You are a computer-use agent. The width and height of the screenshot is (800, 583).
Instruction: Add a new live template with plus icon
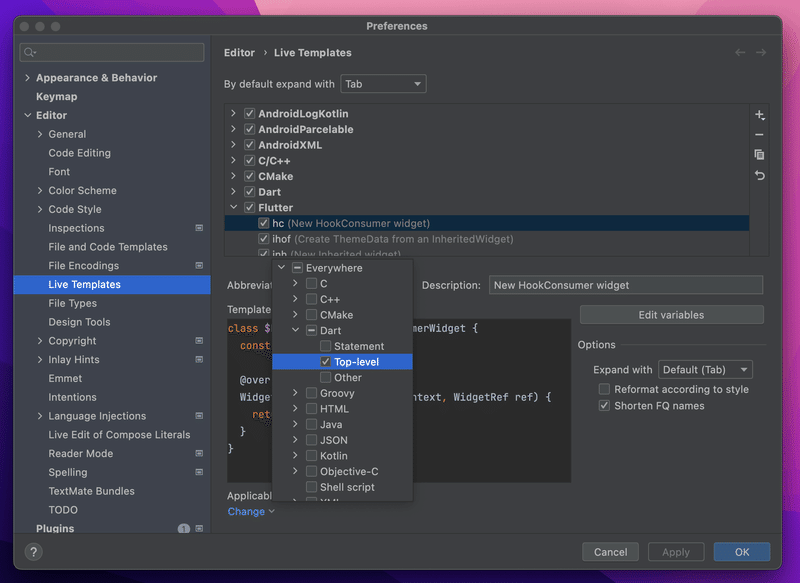pyautogui.click(x=759, y=115)
